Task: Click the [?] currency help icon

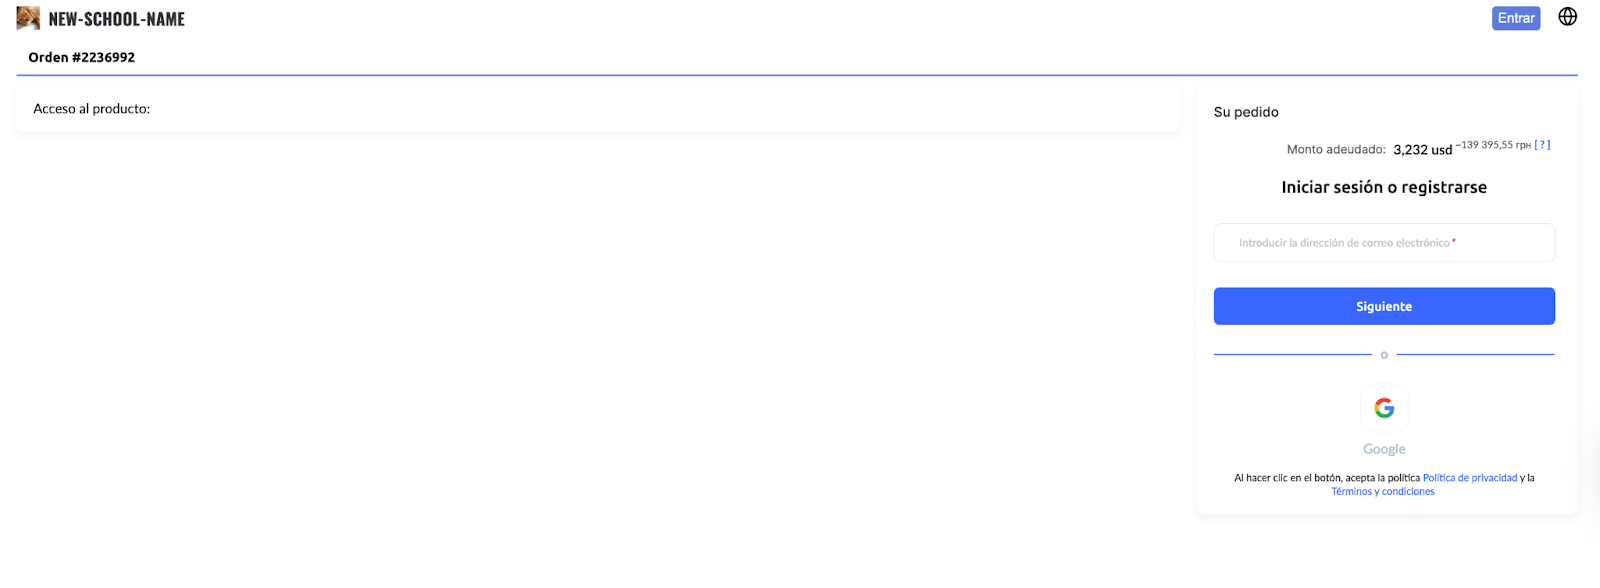Action: coord(1542,145)
